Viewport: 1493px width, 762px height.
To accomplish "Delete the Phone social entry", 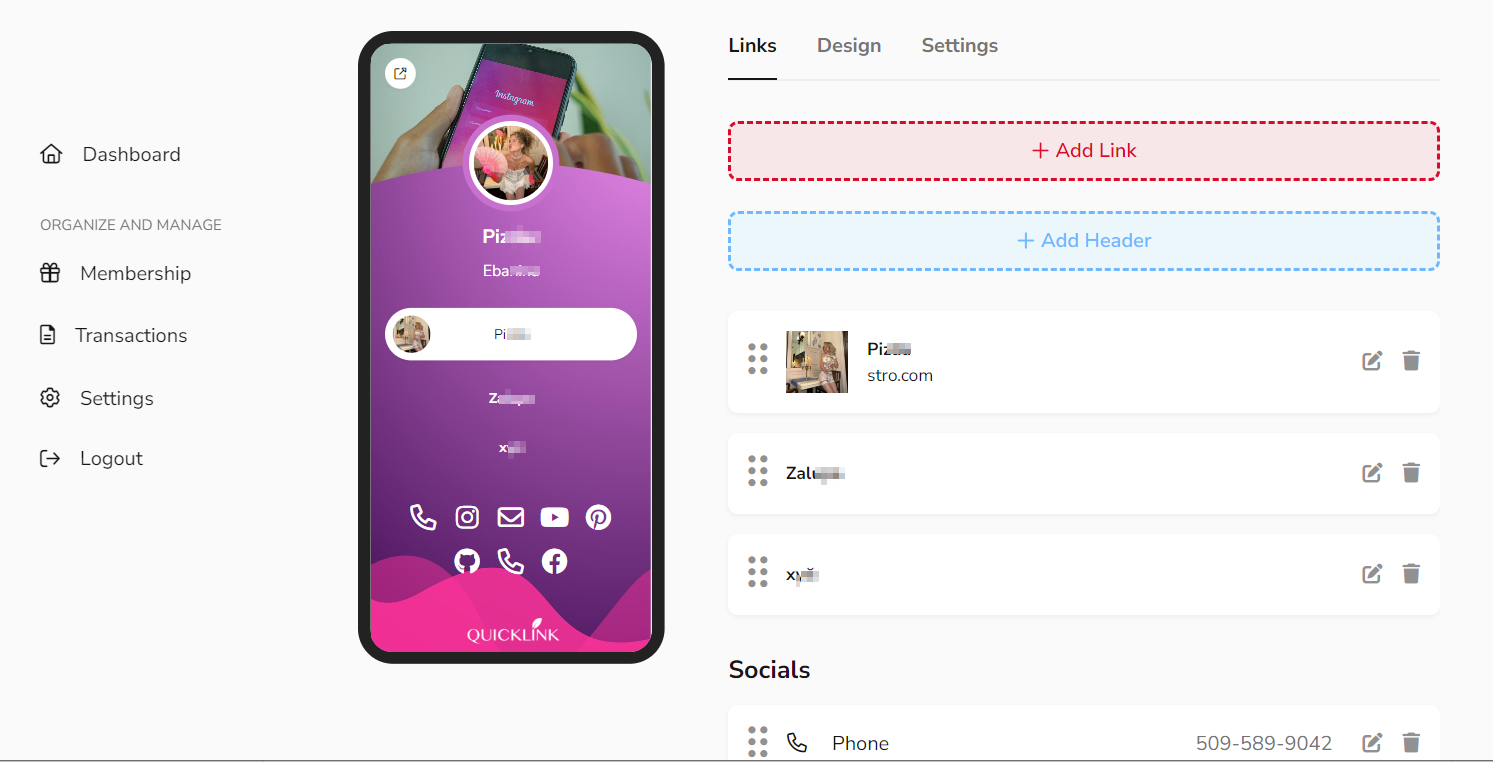I will (1411, 743).
